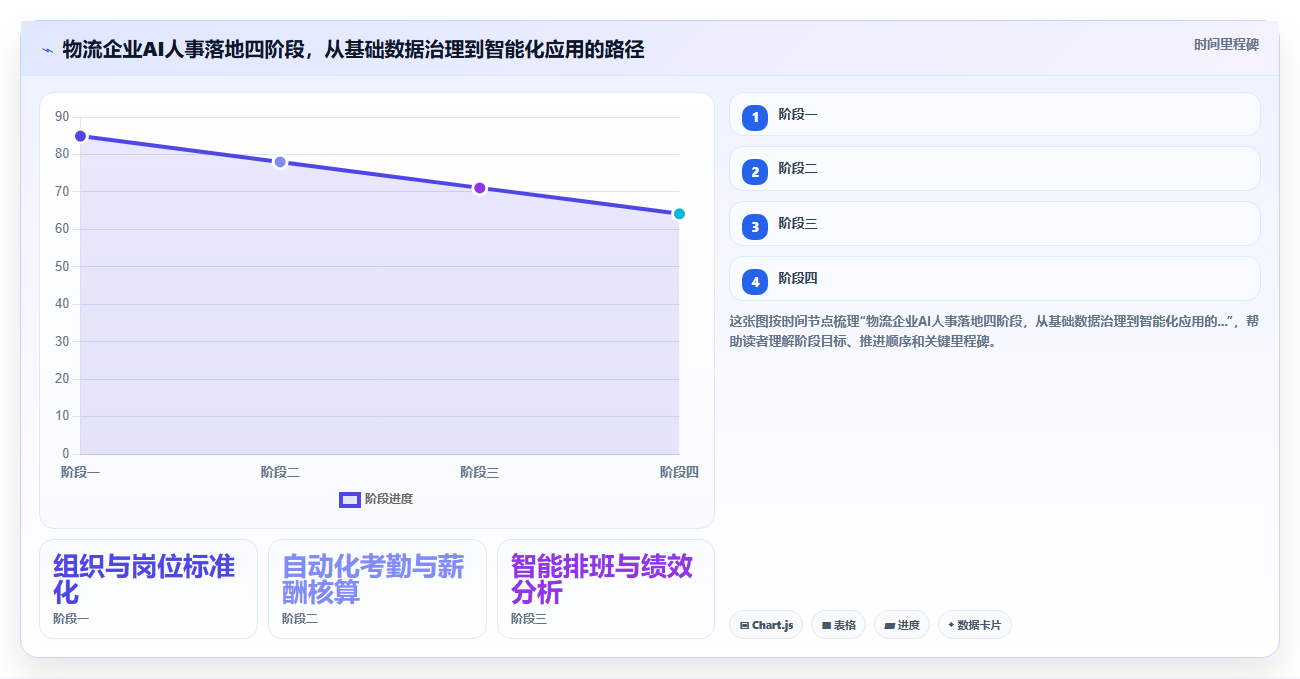This screenshot has height=679, width=1300.
Task: Click the 进度 tag
Action: (x=902, y=625)
